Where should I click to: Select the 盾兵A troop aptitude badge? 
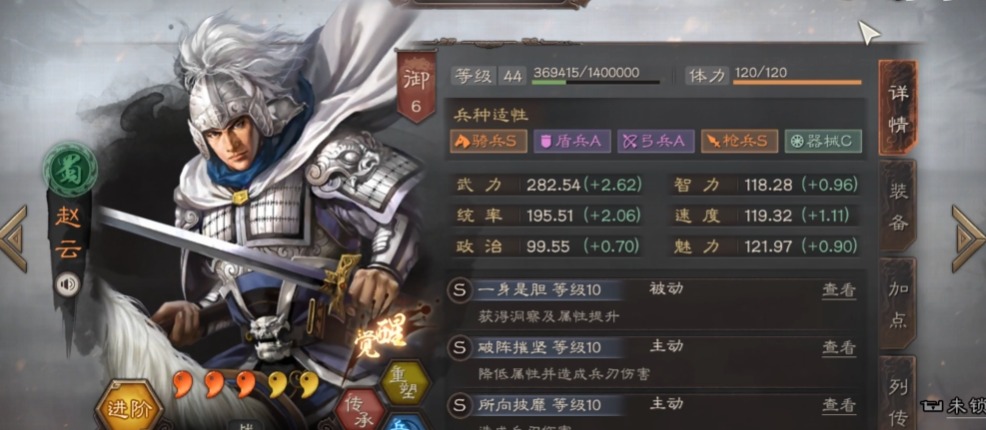point(572,141)
